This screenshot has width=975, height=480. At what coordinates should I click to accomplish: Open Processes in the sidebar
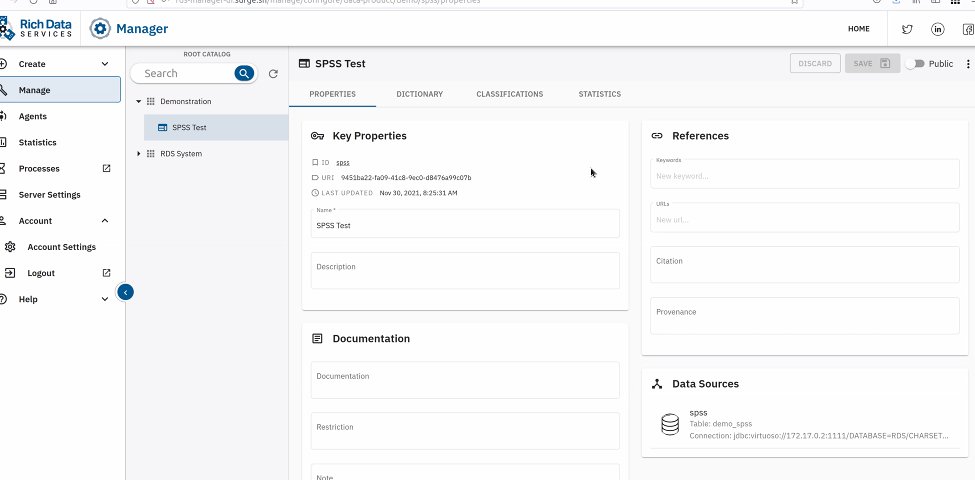click(x=60, y=168)
